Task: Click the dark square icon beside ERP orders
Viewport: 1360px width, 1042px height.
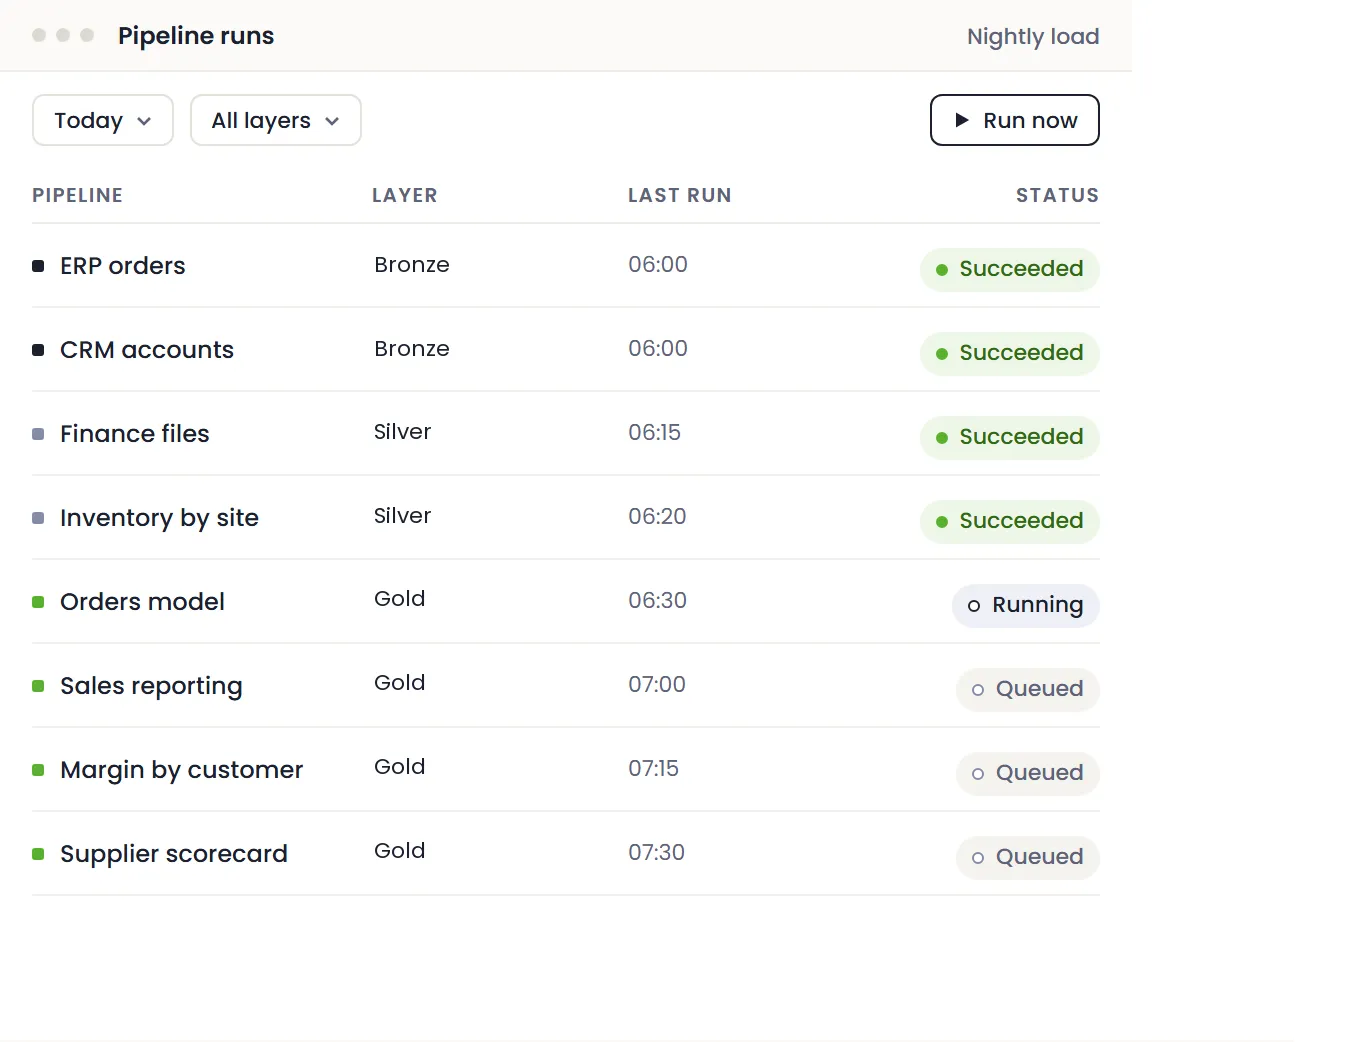Action: [38, 266]
